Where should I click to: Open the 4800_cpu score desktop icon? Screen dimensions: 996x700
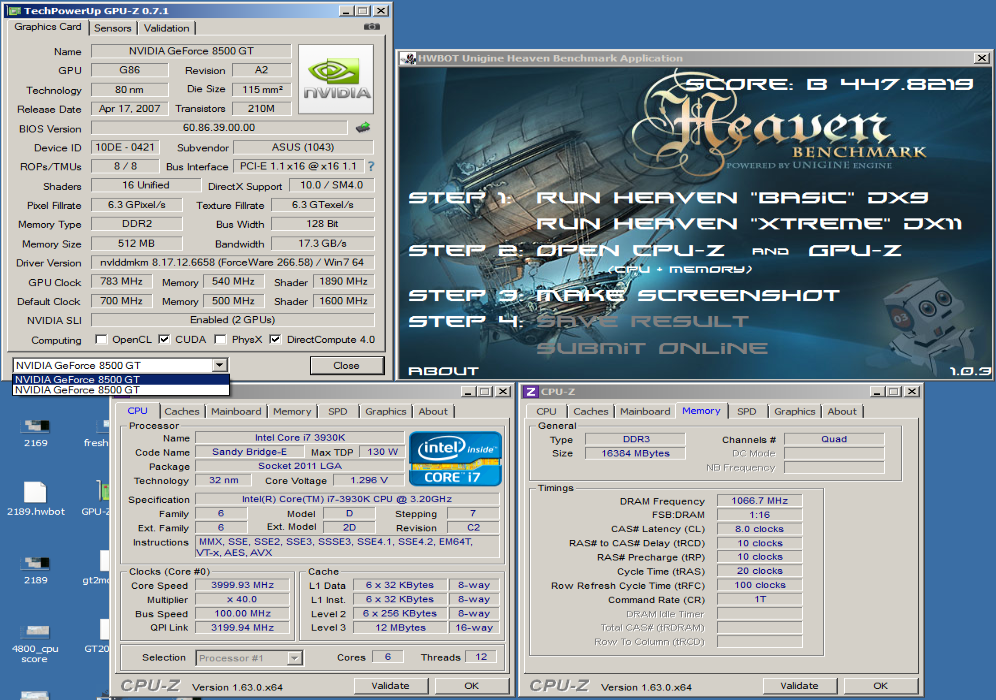tap(35, 643)
